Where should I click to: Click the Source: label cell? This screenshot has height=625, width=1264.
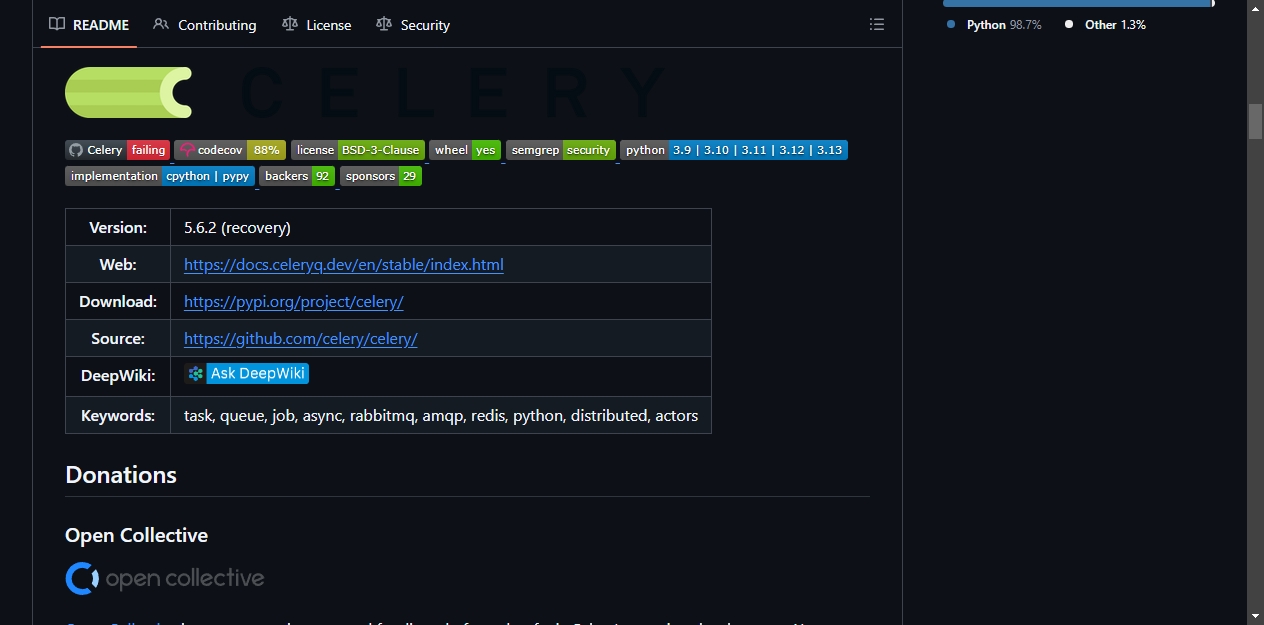point(118,339)
